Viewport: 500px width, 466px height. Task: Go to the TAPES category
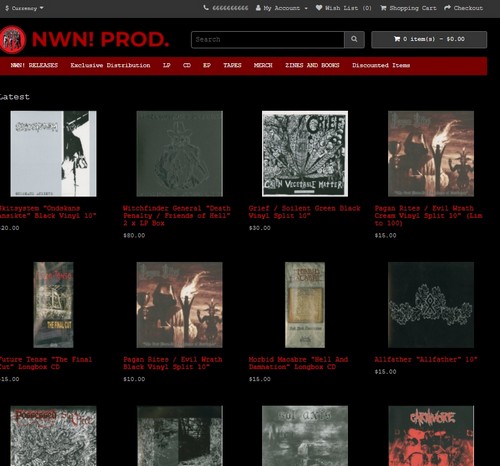click(x=232, y=65)
